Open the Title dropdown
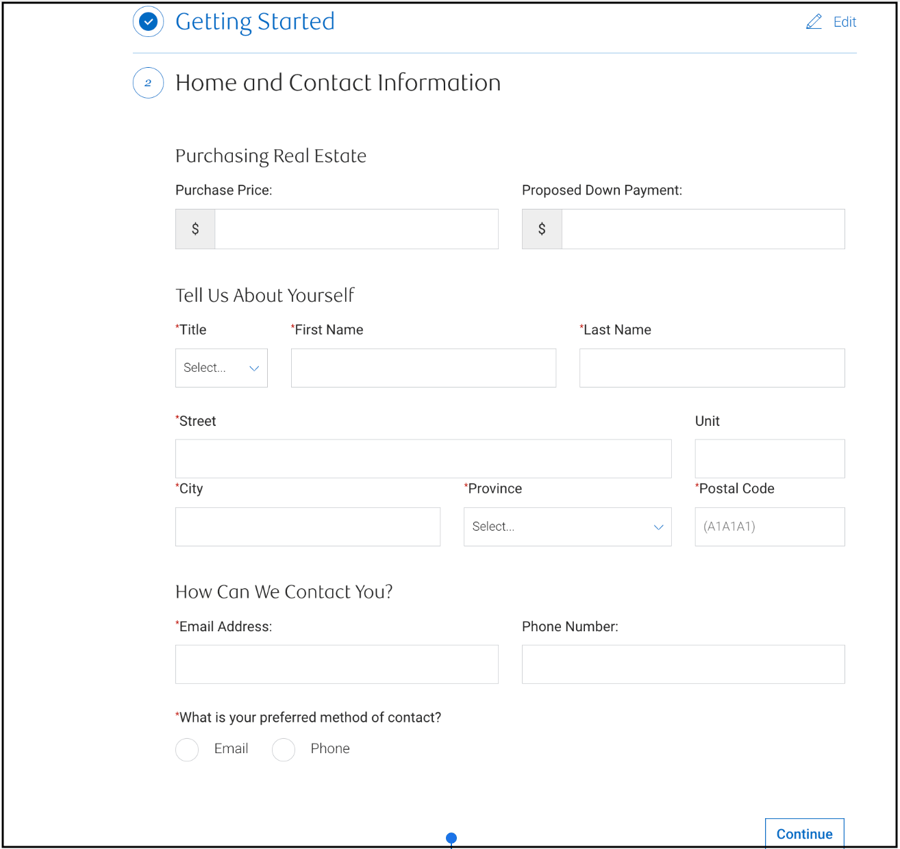Screen dimensions: 900x849 (x=221, y=368)
